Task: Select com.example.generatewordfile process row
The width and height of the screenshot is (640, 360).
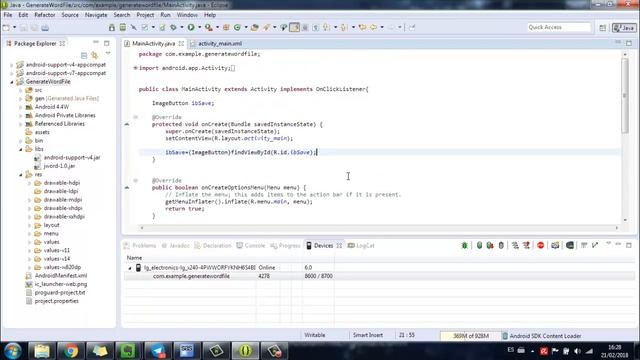Action: pyautogui.click(x=379, y=276)
